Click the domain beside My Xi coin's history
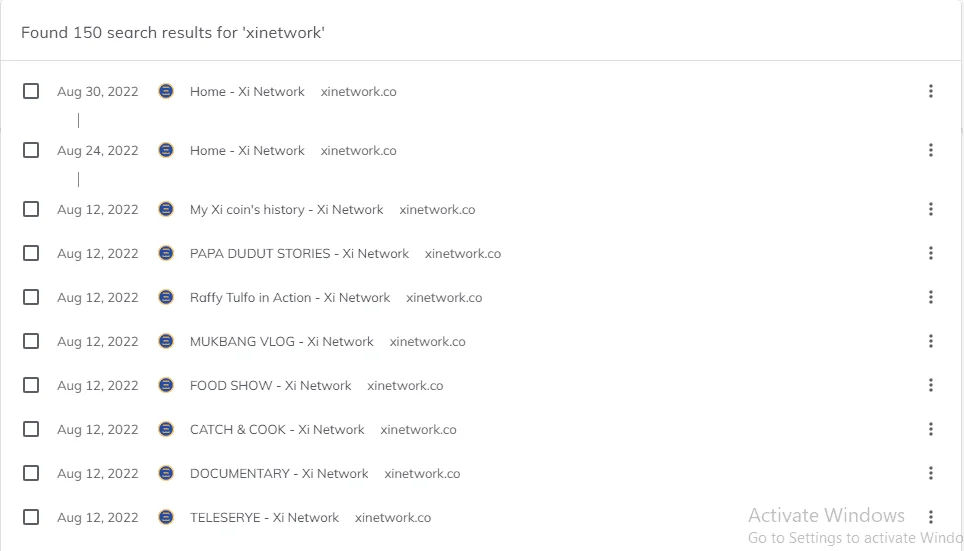 tap(437, 210)
